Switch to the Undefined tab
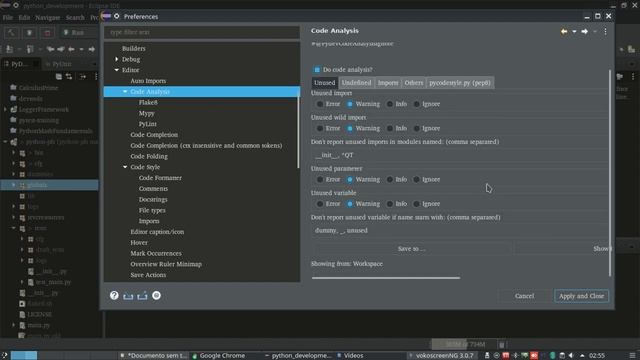The width and height of the screenshot is (640, 360). click(356, 82)
